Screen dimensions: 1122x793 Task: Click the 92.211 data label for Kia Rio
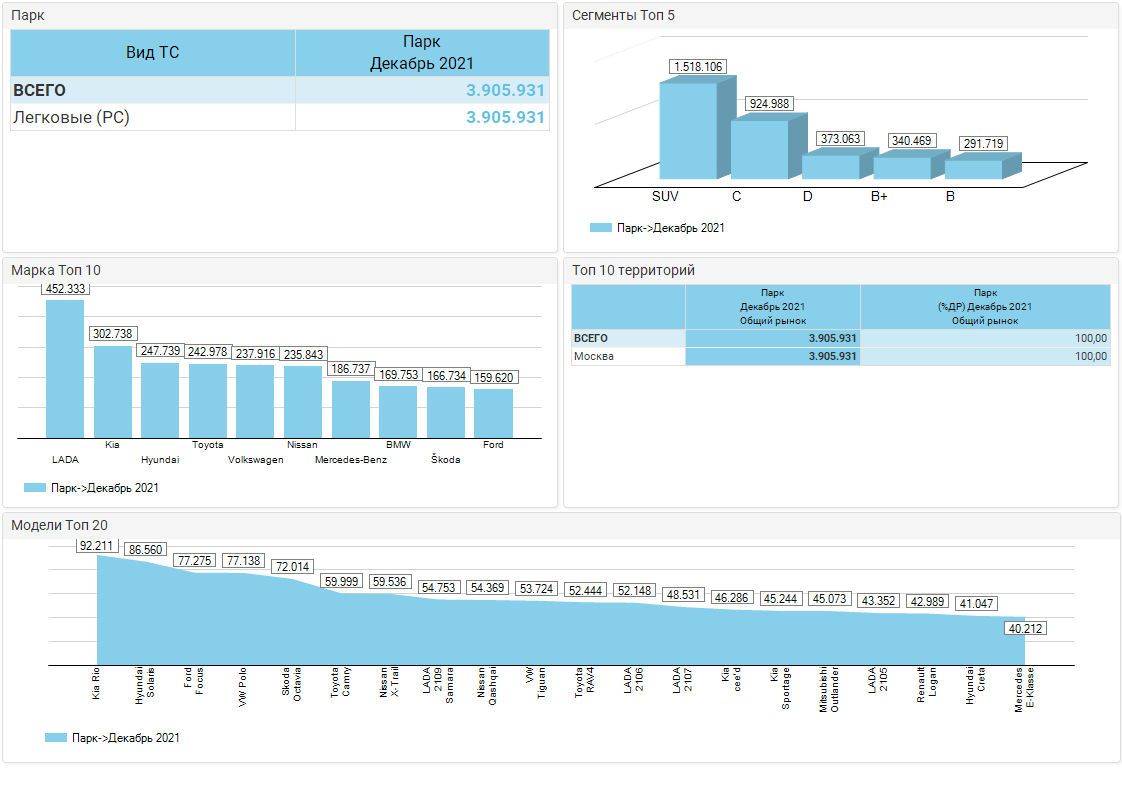pos(97,546)
